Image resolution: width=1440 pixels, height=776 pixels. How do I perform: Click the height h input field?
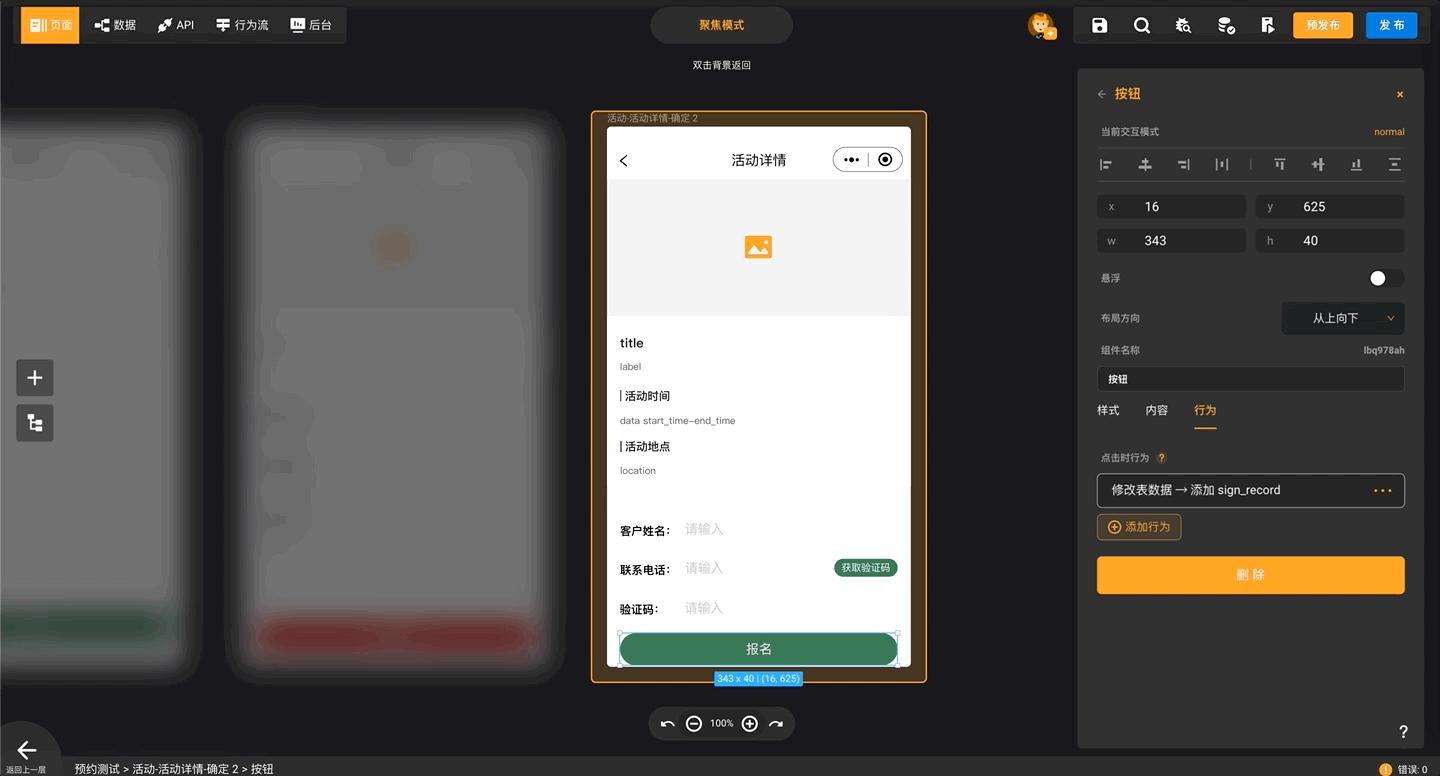pos(1330,241)
